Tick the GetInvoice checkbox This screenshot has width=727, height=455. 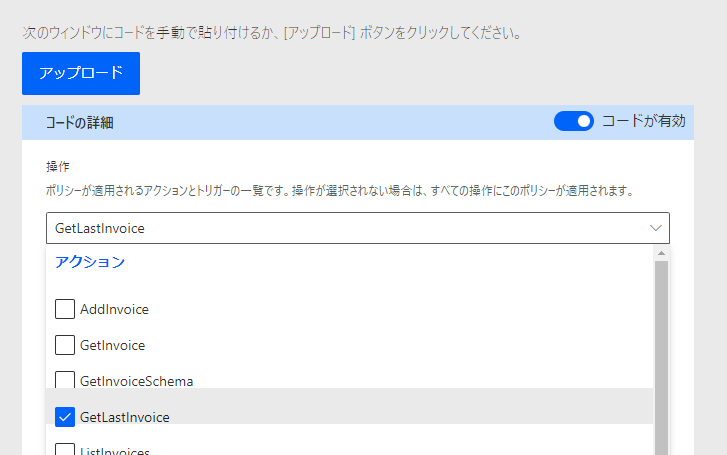pyautogui.click(x=65, y=345)
